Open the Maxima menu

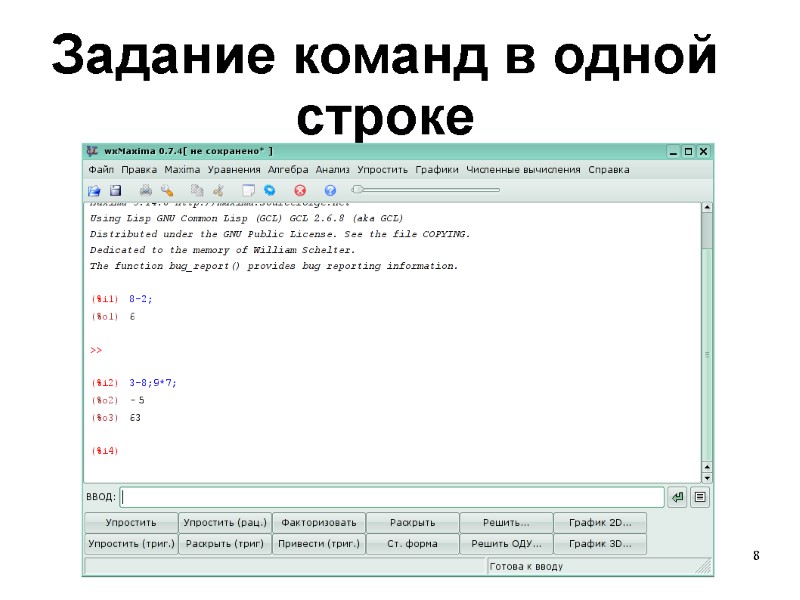click(182, 169)
